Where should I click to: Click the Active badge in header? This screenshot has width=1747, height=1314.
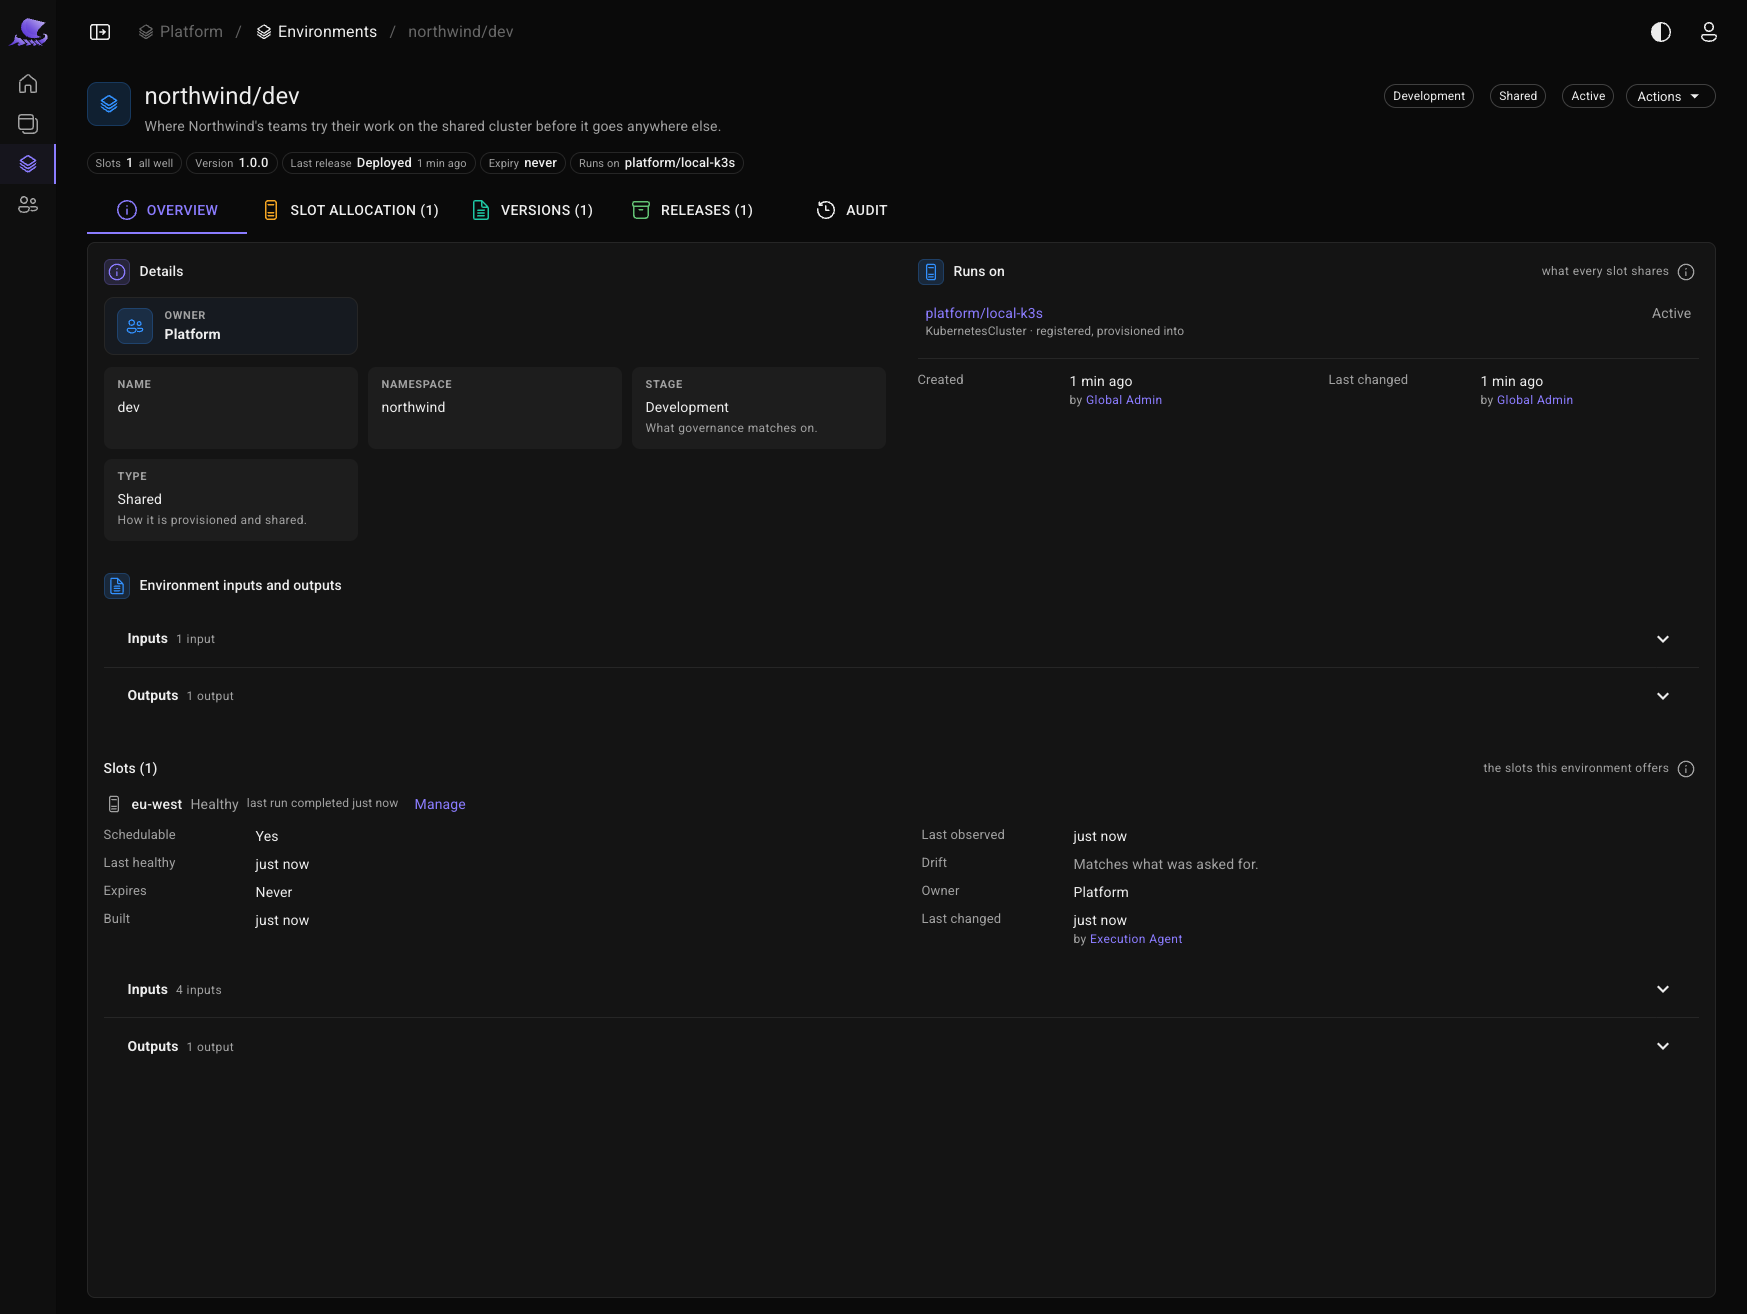[x=1588, y=96]
